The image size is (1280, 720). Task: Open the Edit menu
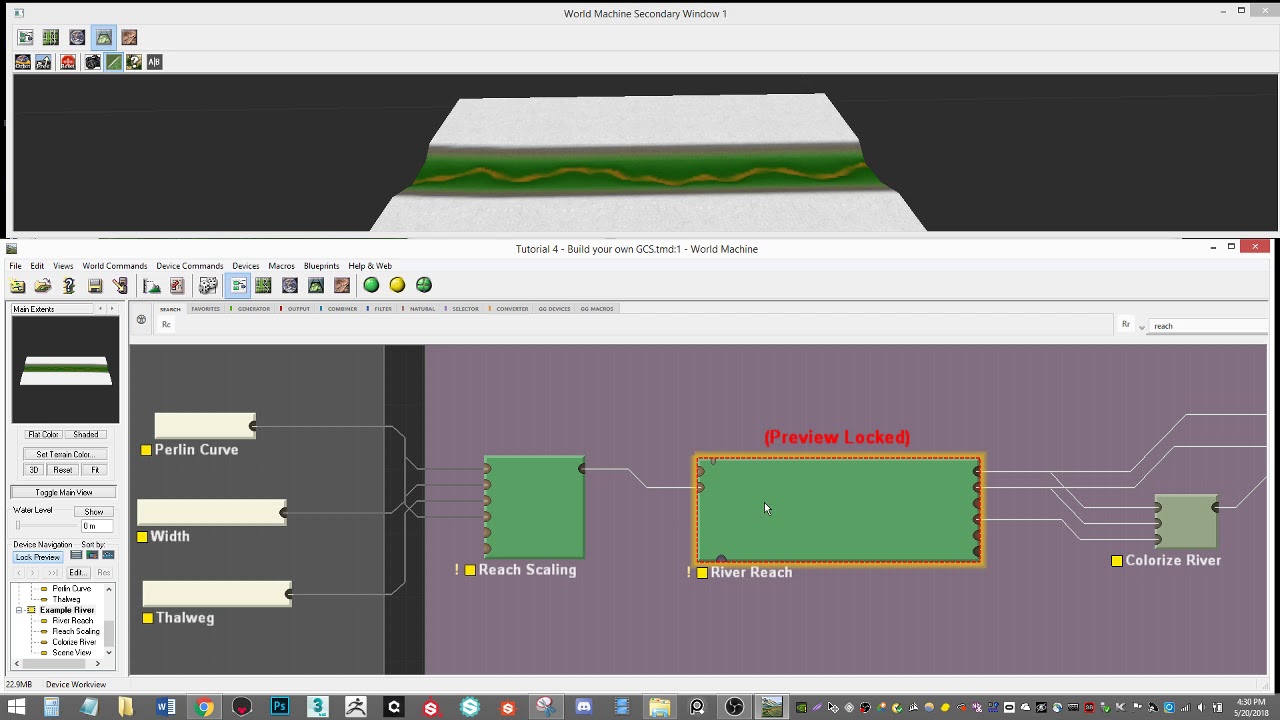pyautogui.click(x=37, y=266)
